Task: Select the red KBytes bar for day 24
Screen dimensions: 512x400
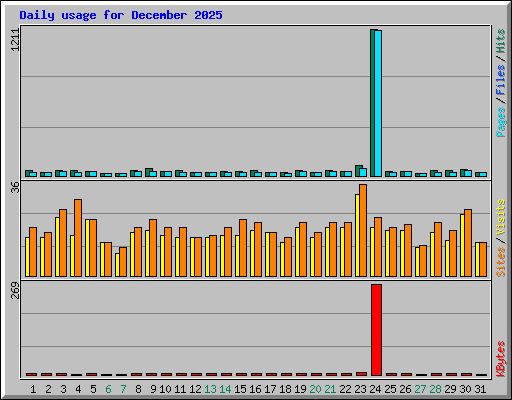Action: tap(376, 330)
